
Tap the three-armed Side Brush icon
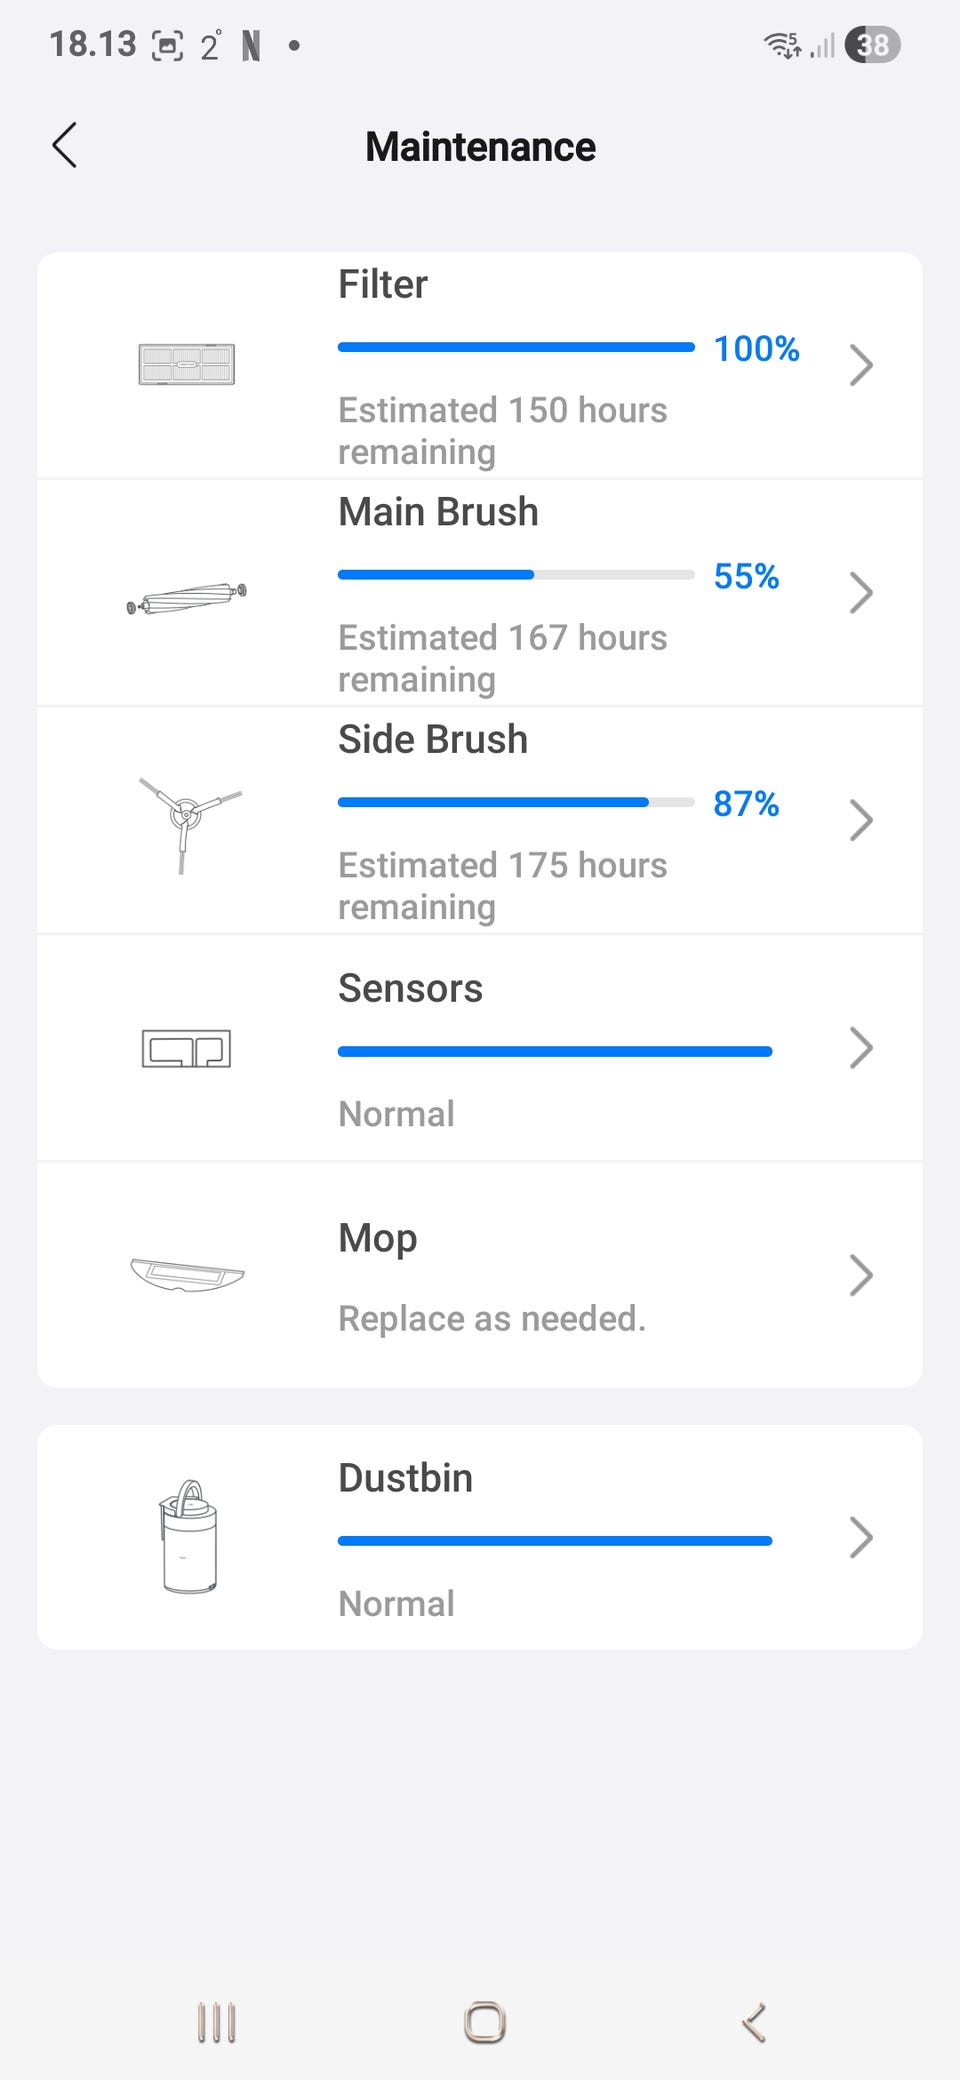click(187, 820)
